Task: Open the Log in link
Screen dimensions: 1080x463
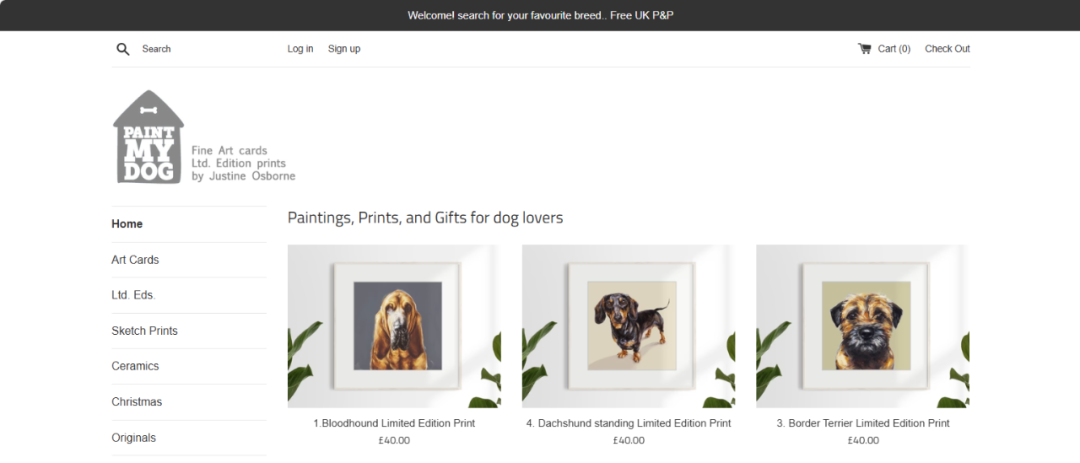Action: pos(300,49)
